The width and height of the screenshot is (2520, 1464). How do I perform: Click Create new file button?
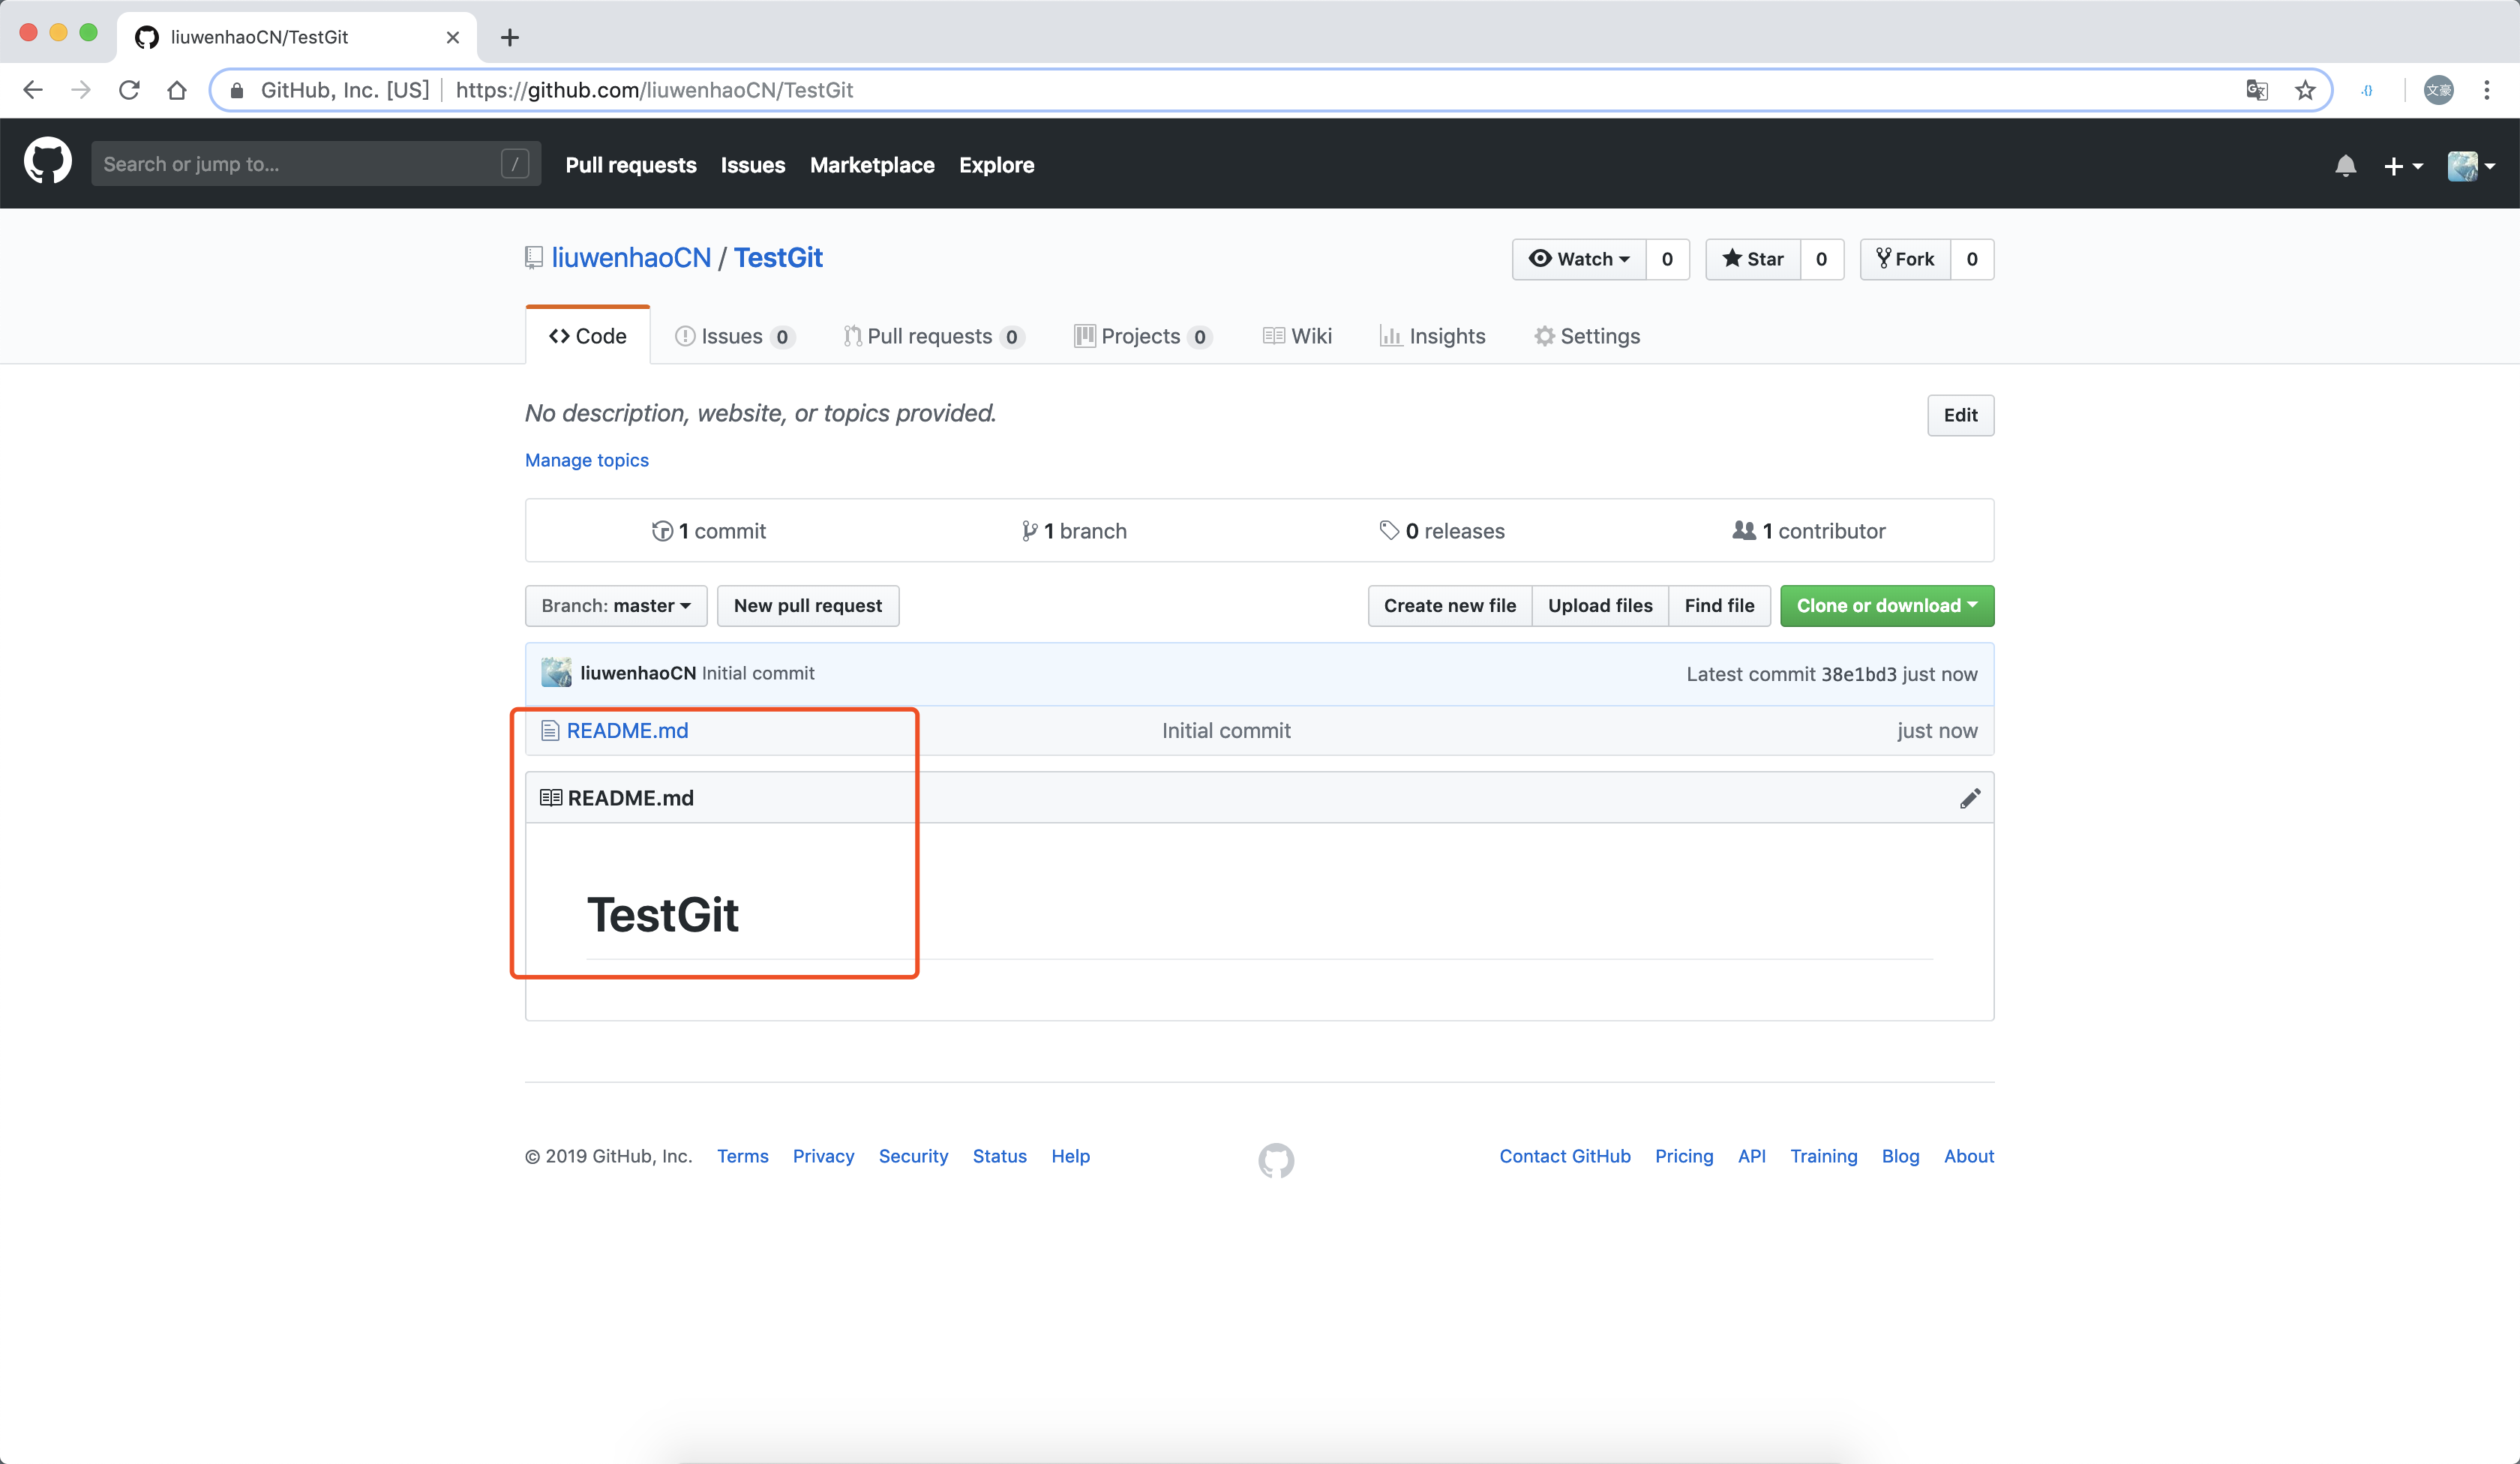(x=1450, y=606)
